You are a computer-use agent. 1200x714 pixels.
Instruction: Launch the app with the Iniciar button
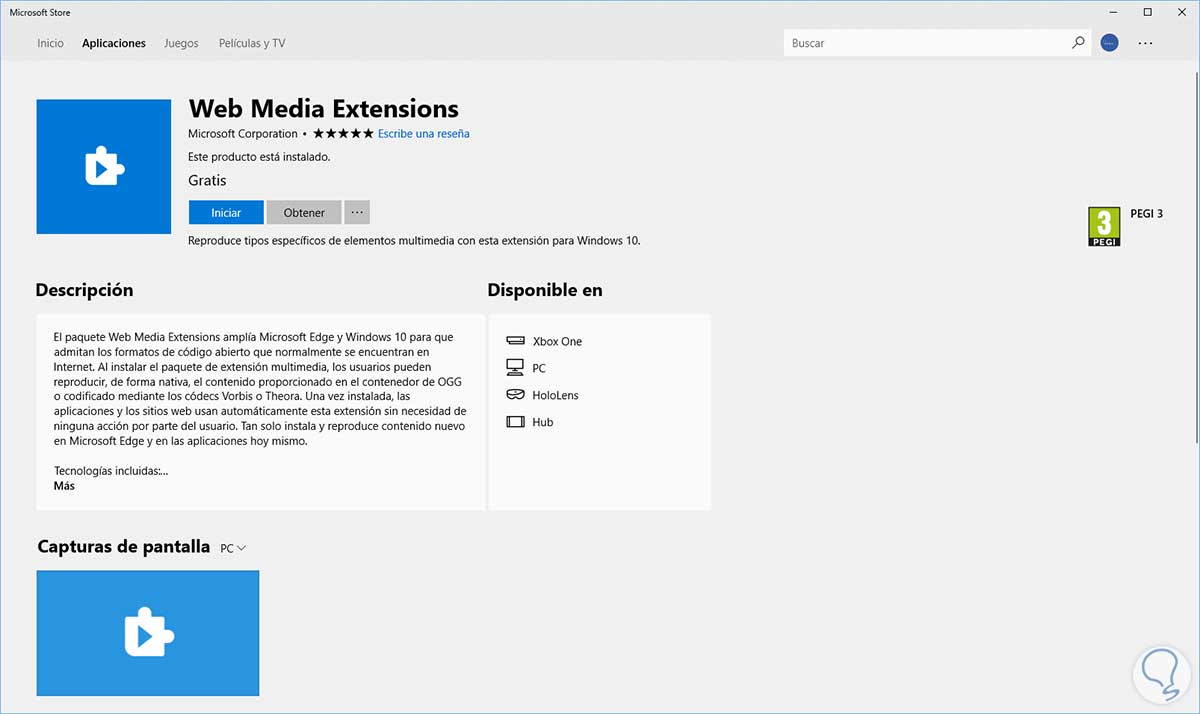click(x=226, y=212)
